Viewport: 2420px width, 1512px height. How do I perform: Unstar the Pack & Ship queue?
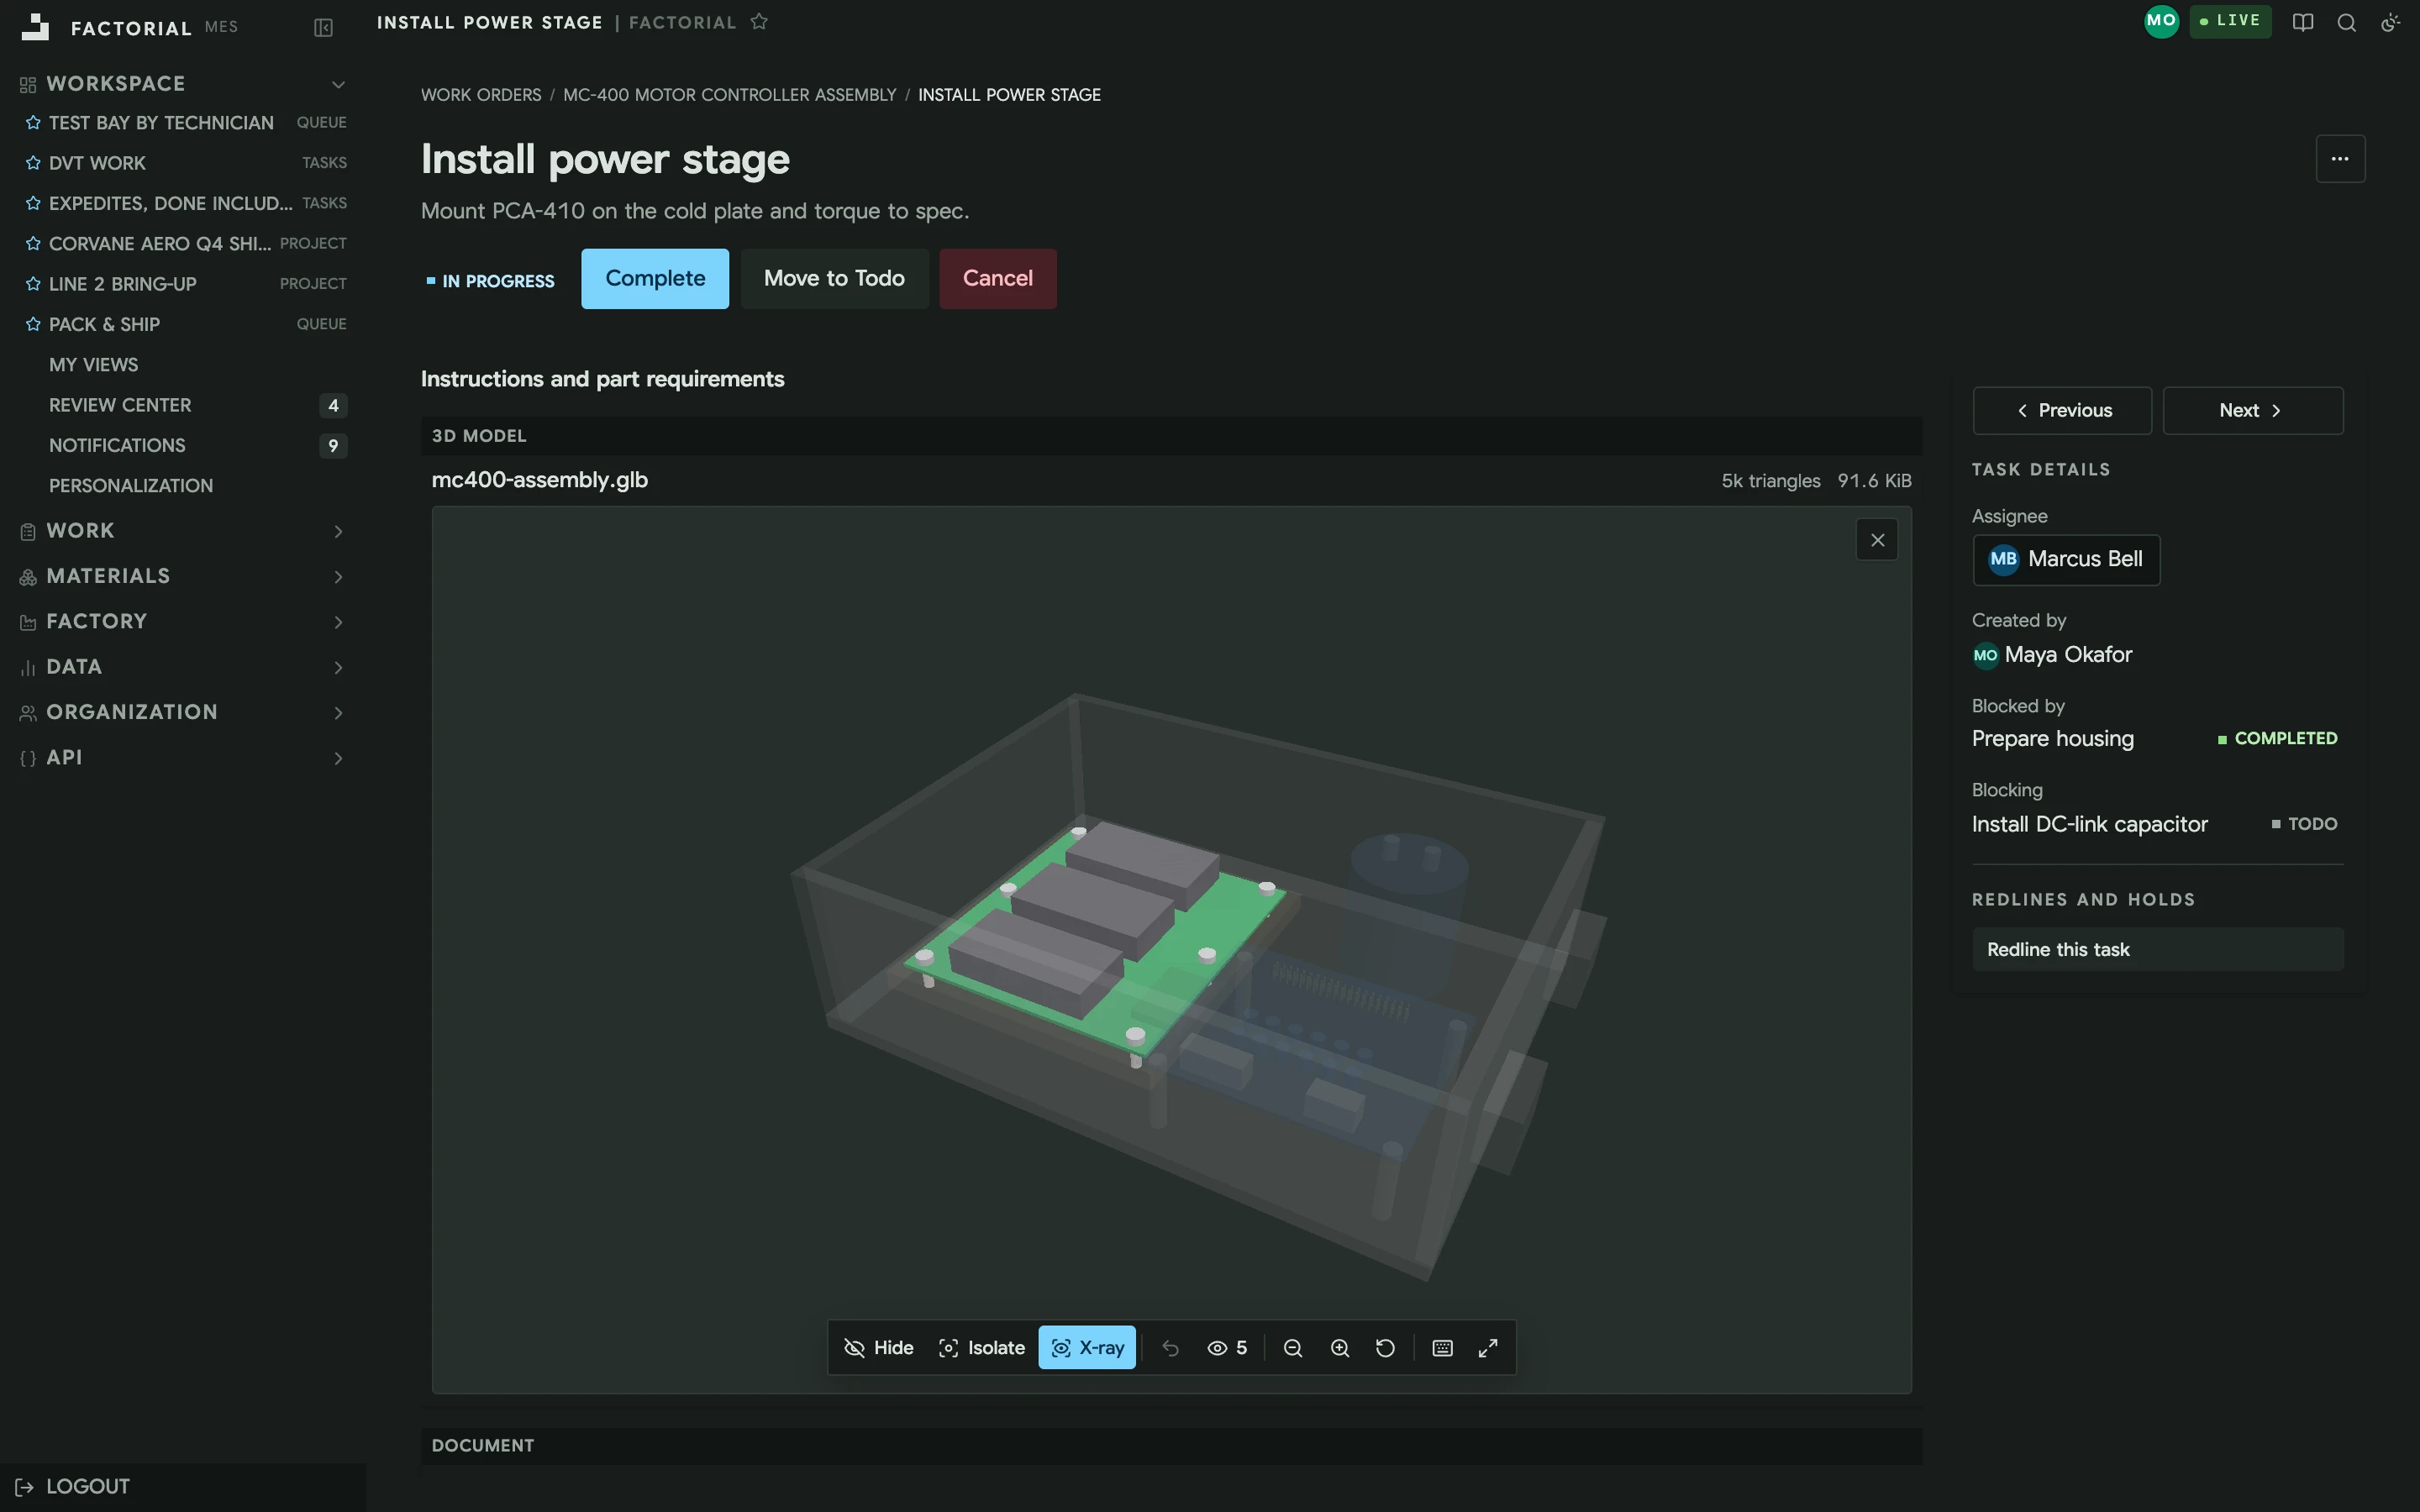click(33, 324)
